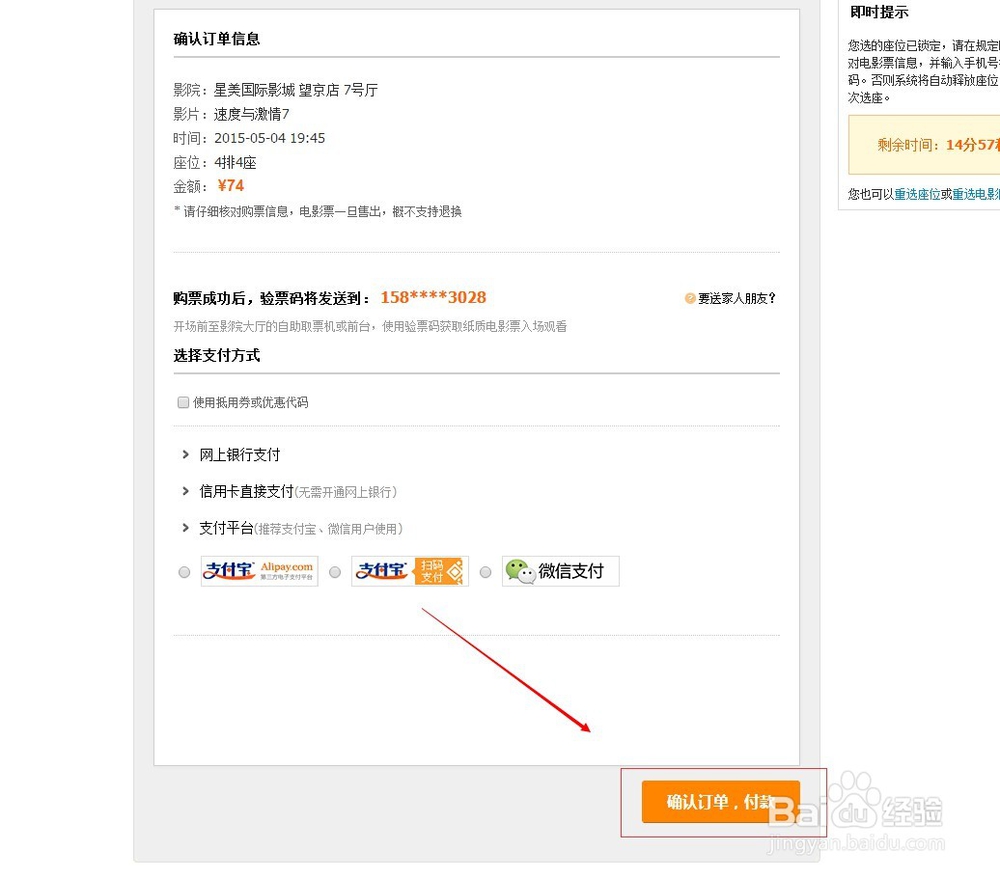
Task: Click the Alipay.com payment logo
Action: tap(259, 571)
